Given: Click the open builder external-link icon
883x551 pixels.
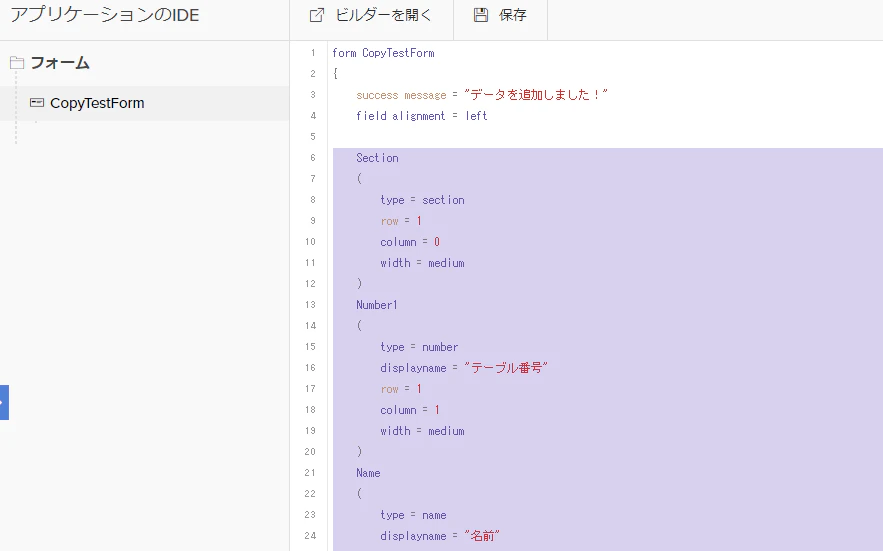Looking at the screenshot, I should pyautogui.click(x=317, y=15).
